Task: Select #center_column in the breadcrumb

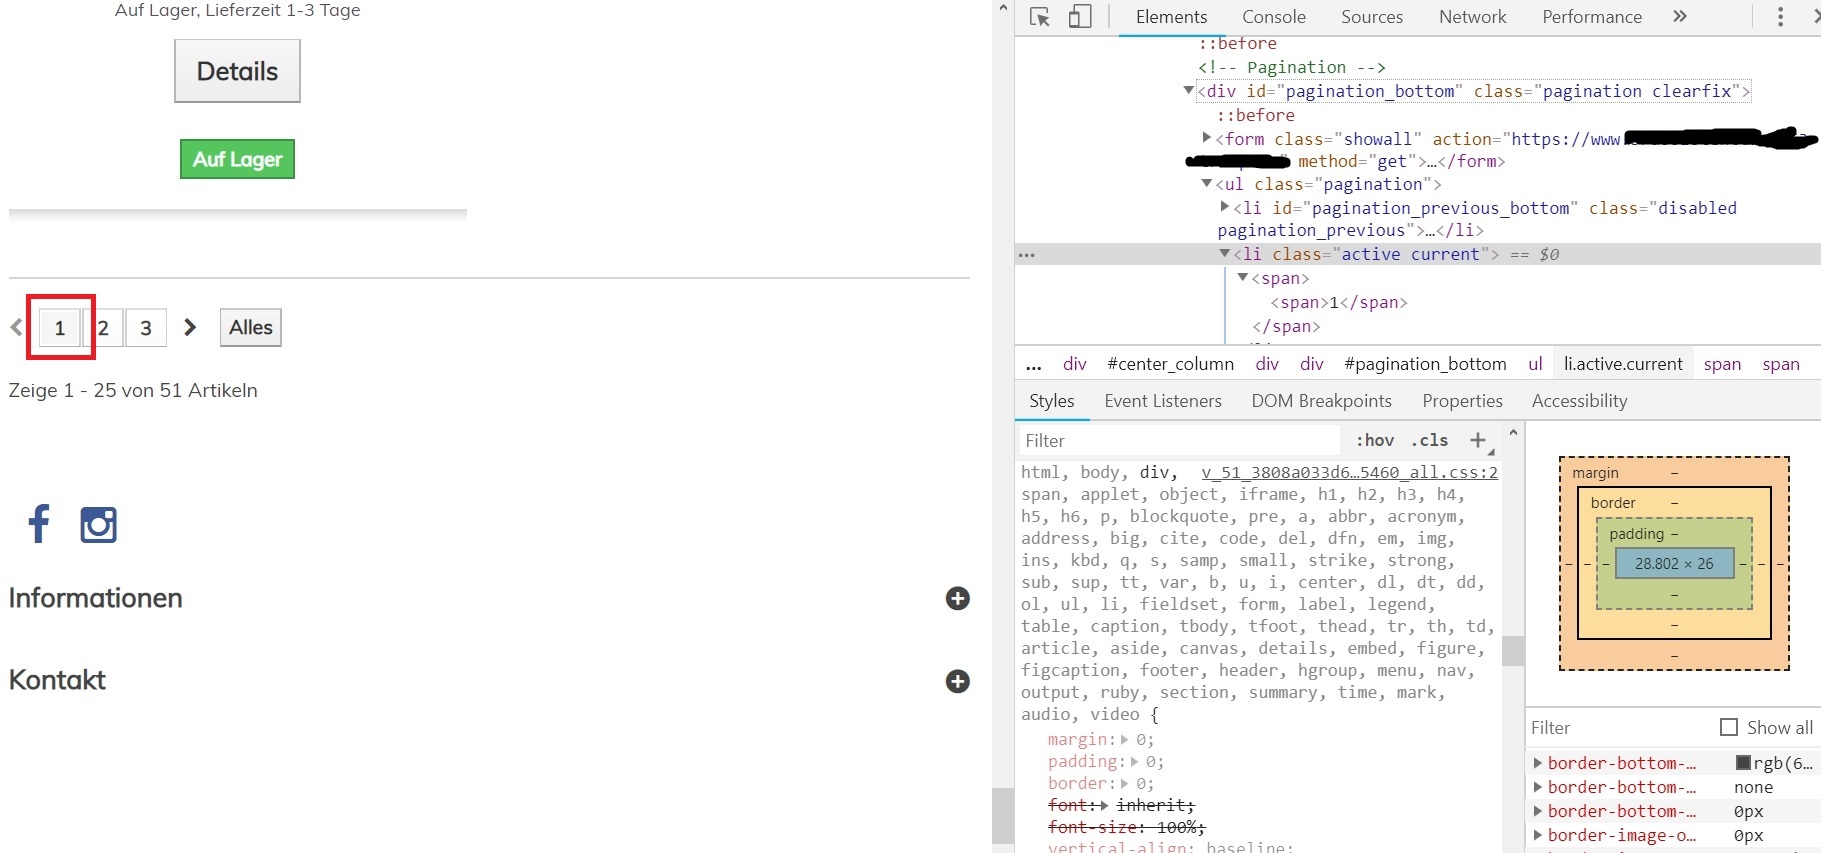Action: 1170,364
